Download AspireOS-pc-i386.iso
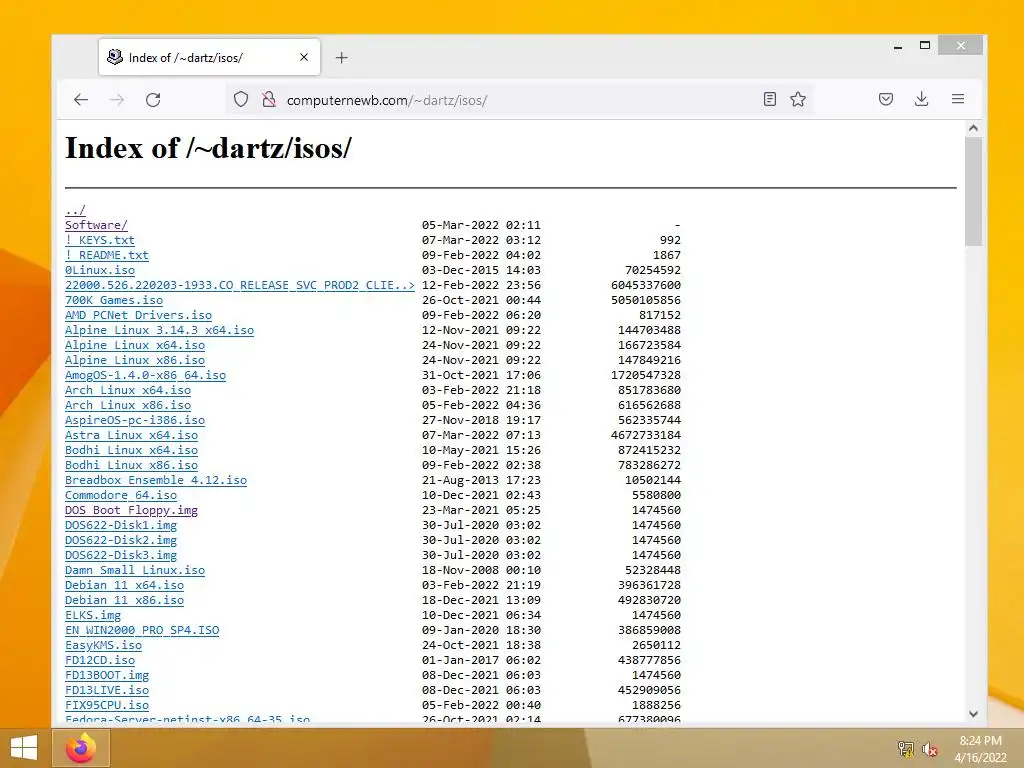The height and width of the screenshot is (768, 1024). [135, 421]
